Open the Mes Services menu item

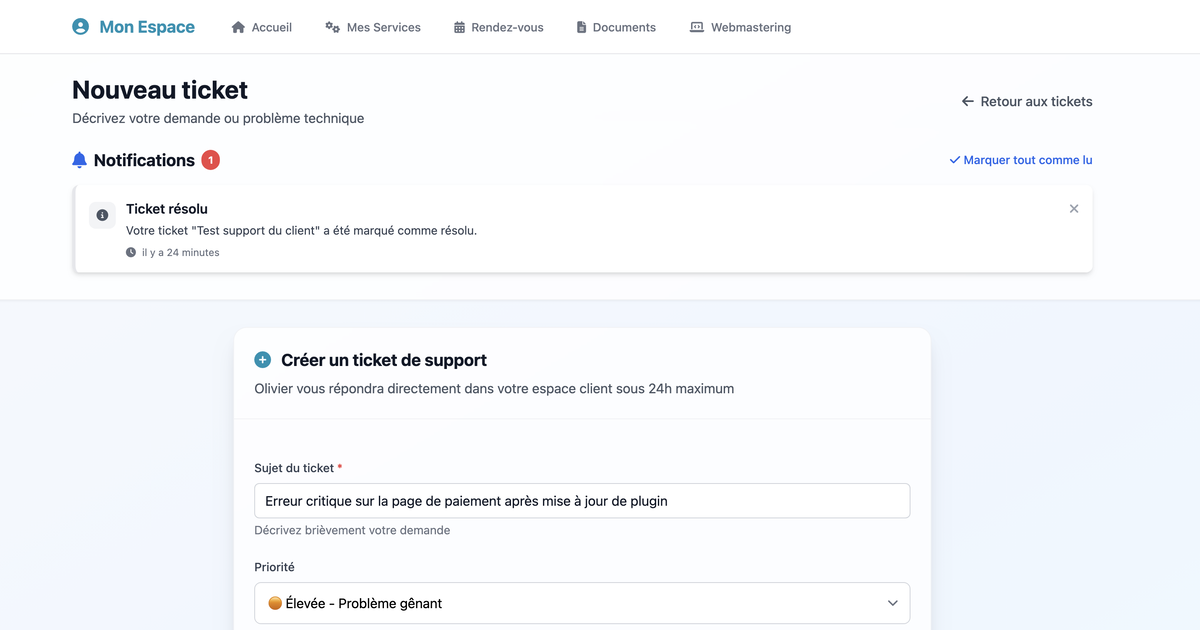(373, 27)
